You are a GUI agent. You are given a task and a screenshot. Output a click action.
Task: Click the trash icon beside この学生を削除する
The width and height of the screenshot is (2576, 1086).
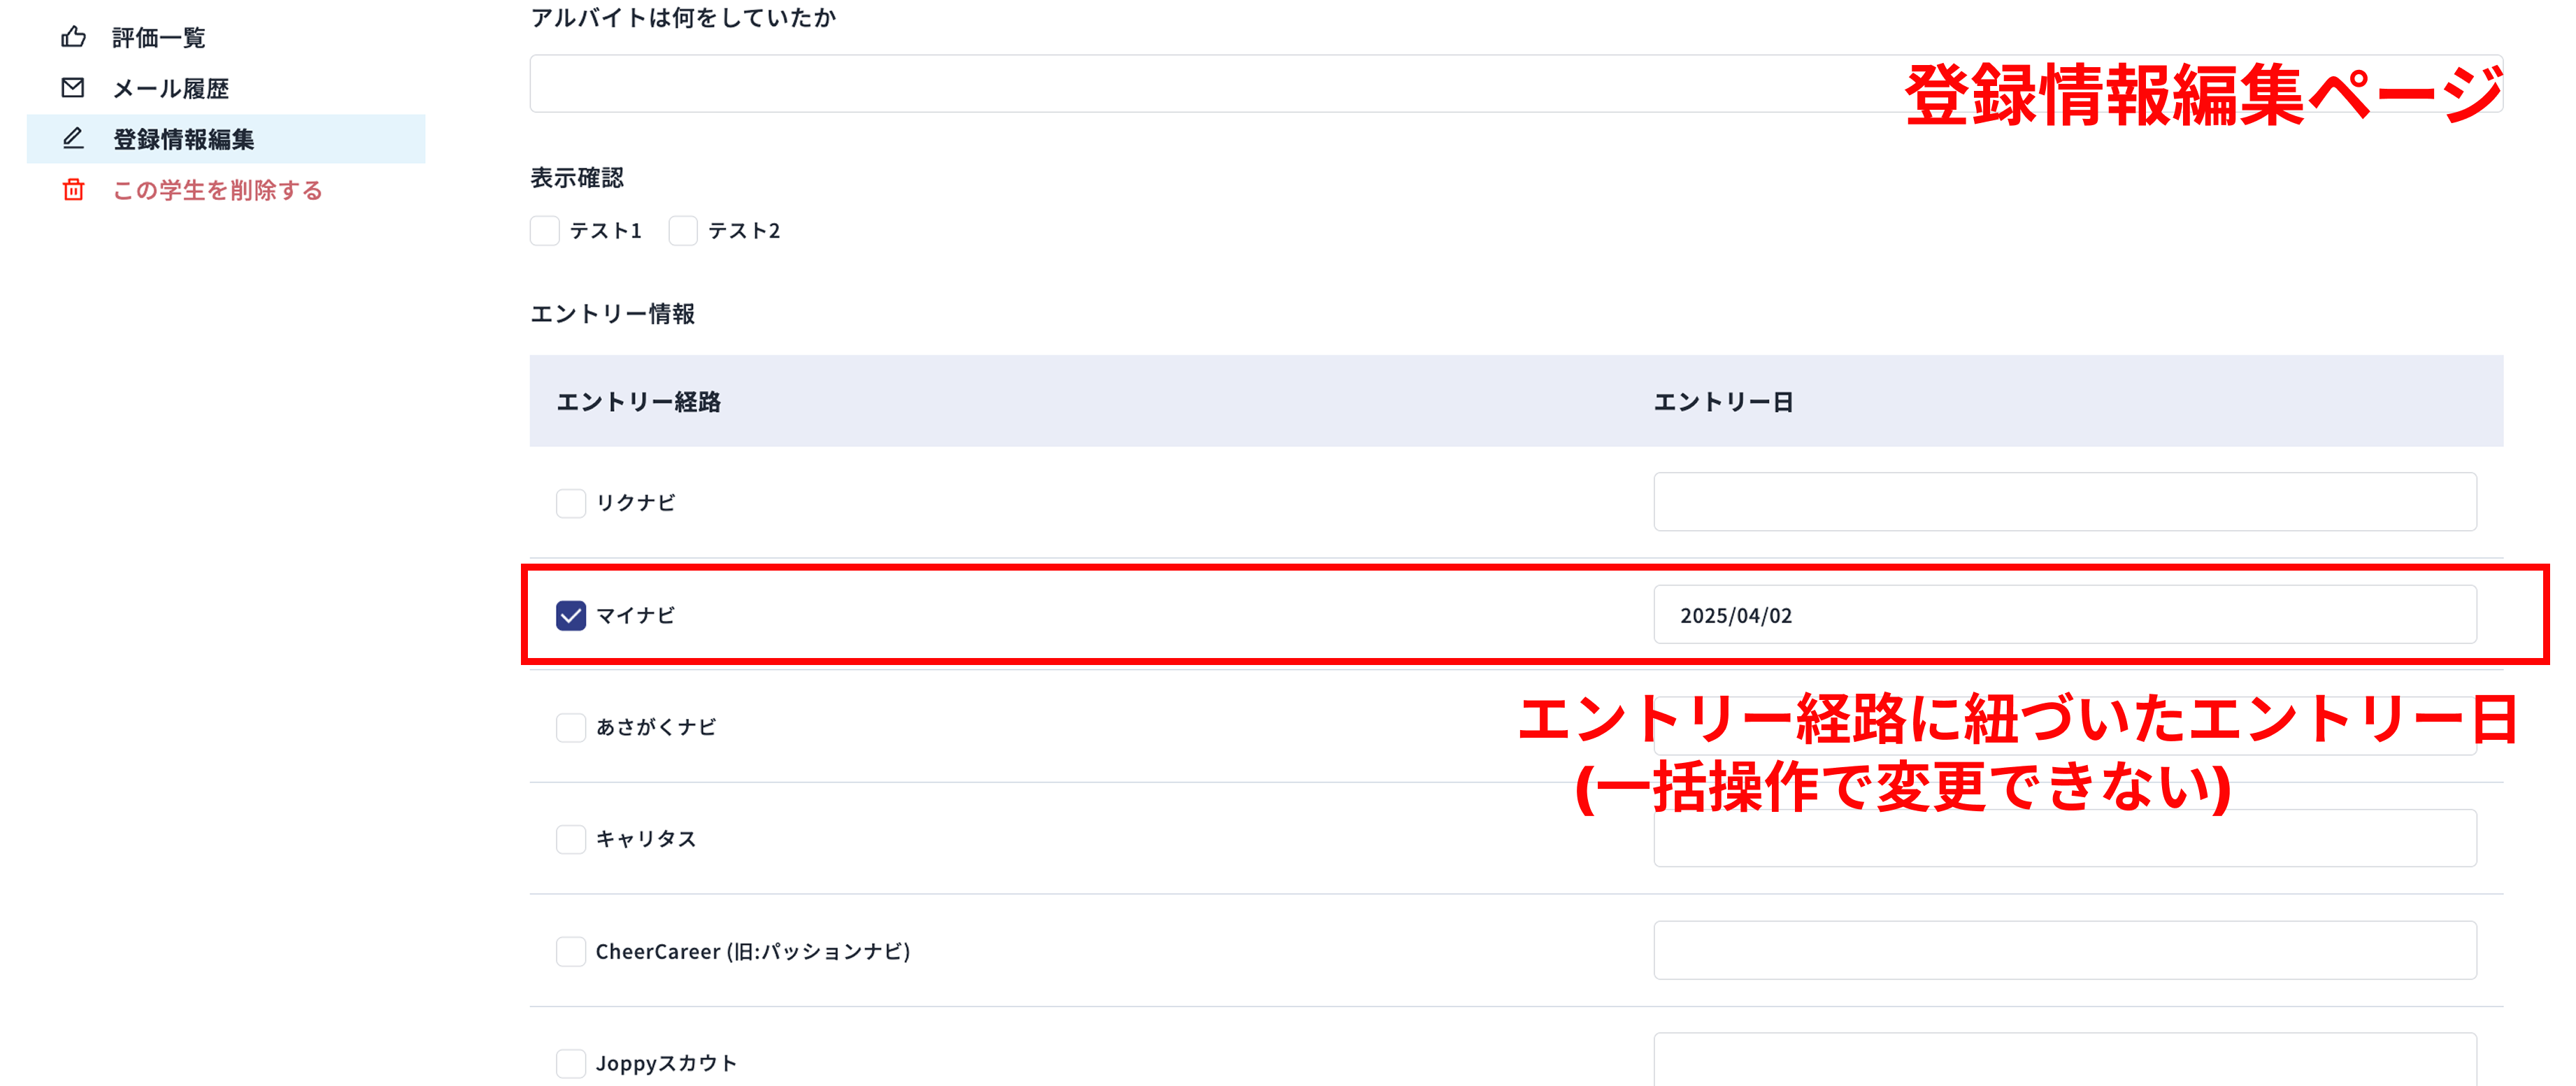coord(73,190)
